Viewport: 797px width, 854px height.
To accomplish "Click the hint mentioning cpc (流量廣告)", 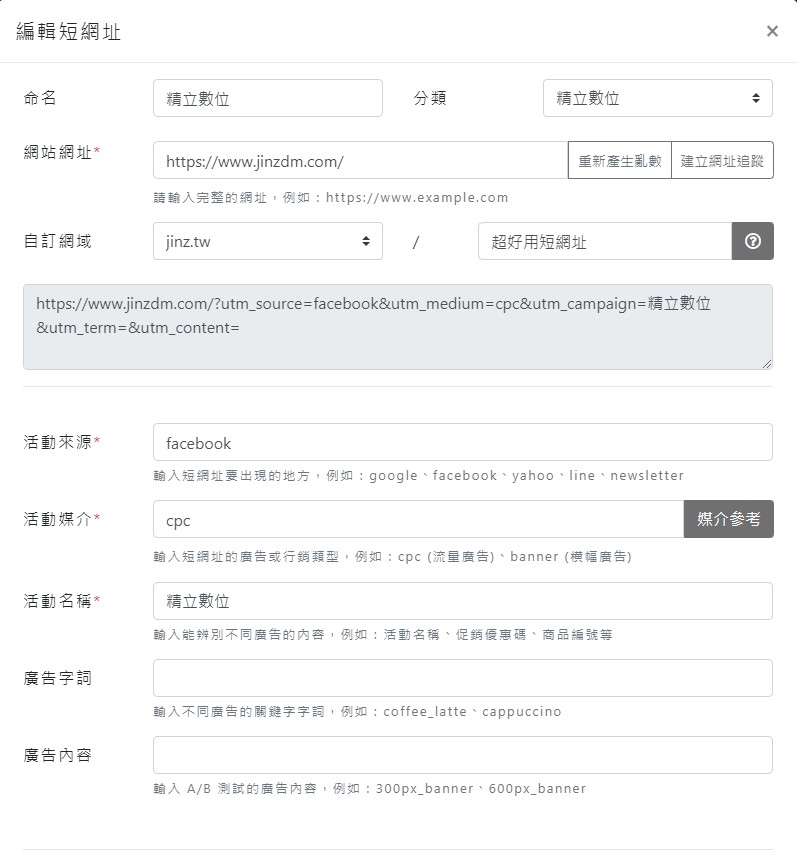I will [x=392, y=557].
